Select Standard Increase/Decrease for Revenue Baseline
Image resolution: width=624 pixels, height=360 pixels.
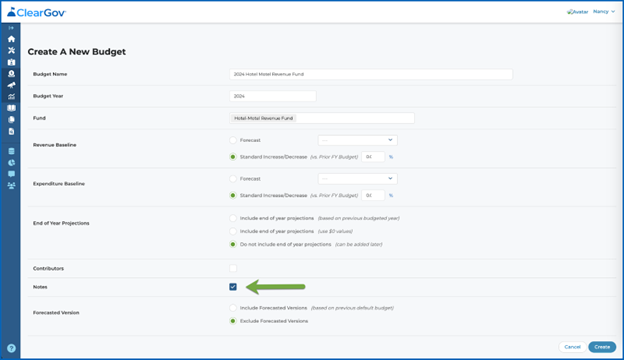pyautogui.click(x=233, y=157)
